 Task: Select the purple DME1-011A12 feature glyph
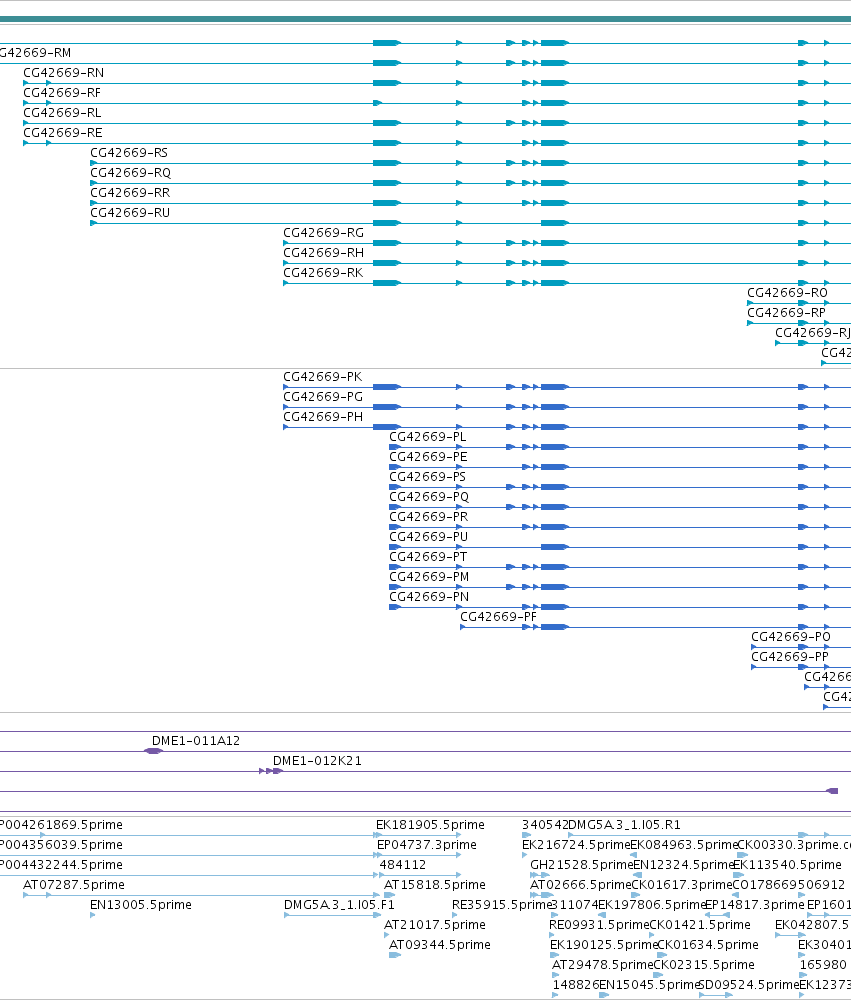click(x=154, y=751)
